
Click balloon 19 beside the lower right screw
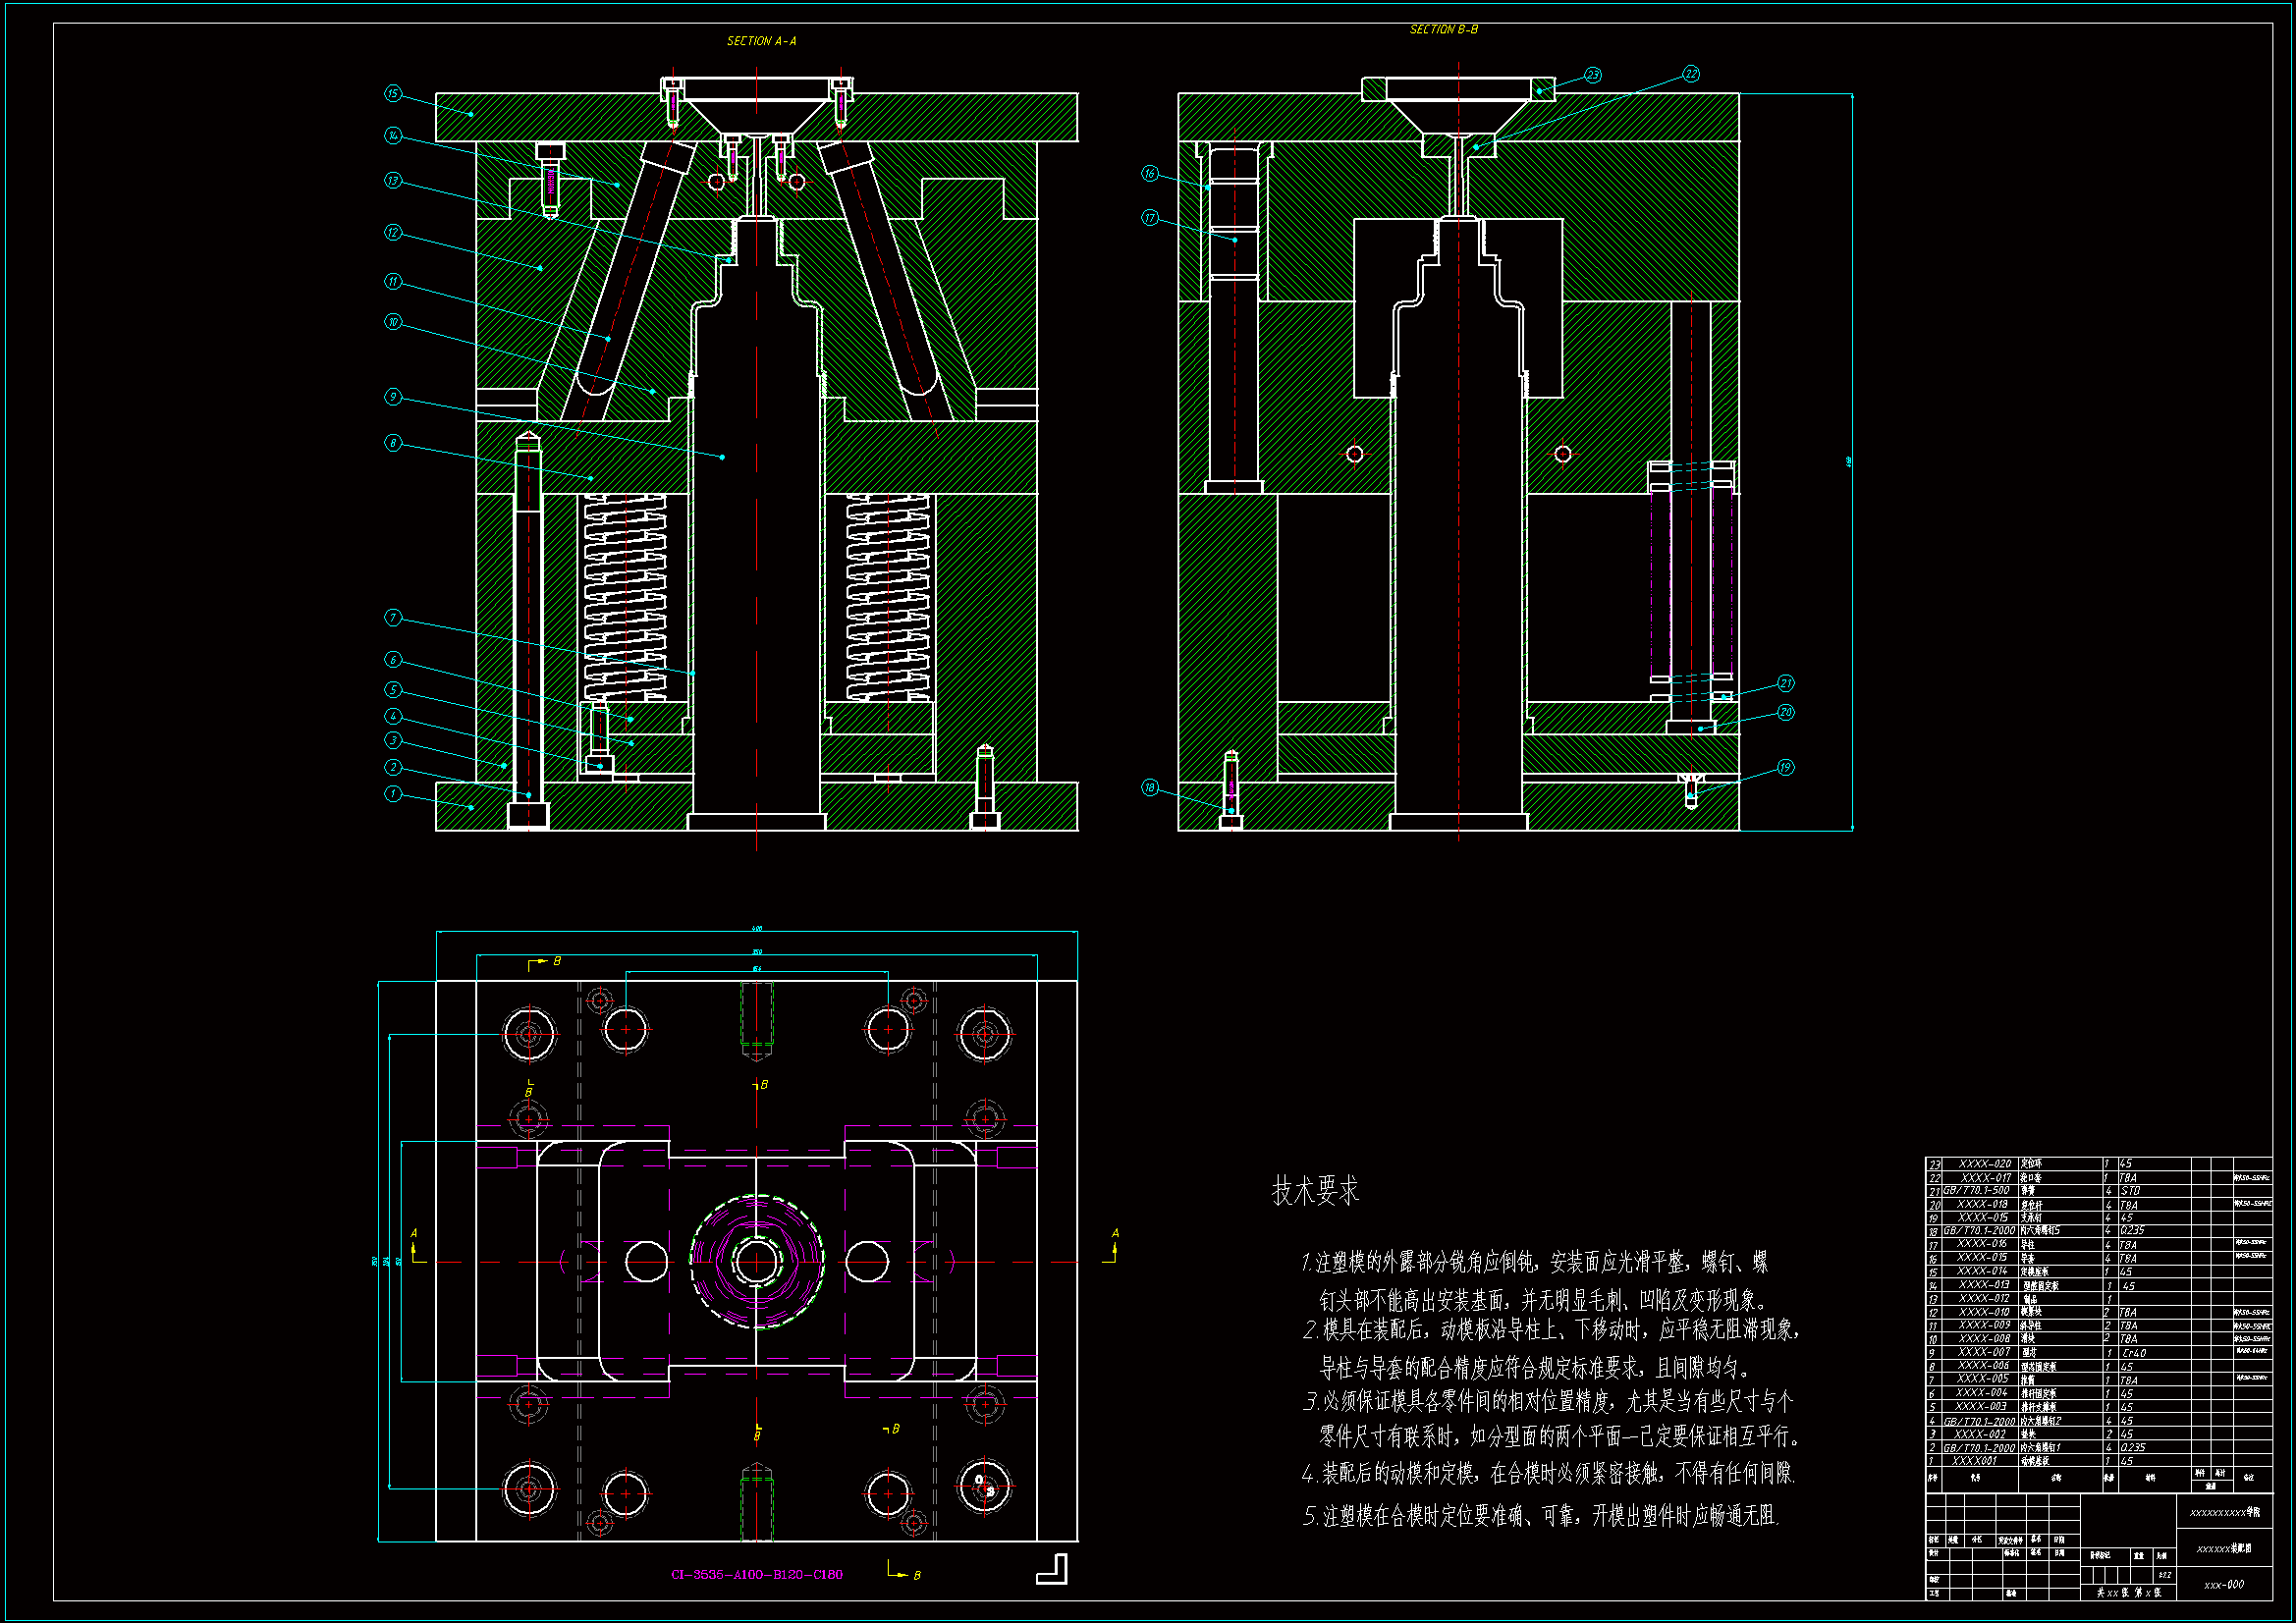[x=1786, y=768]
